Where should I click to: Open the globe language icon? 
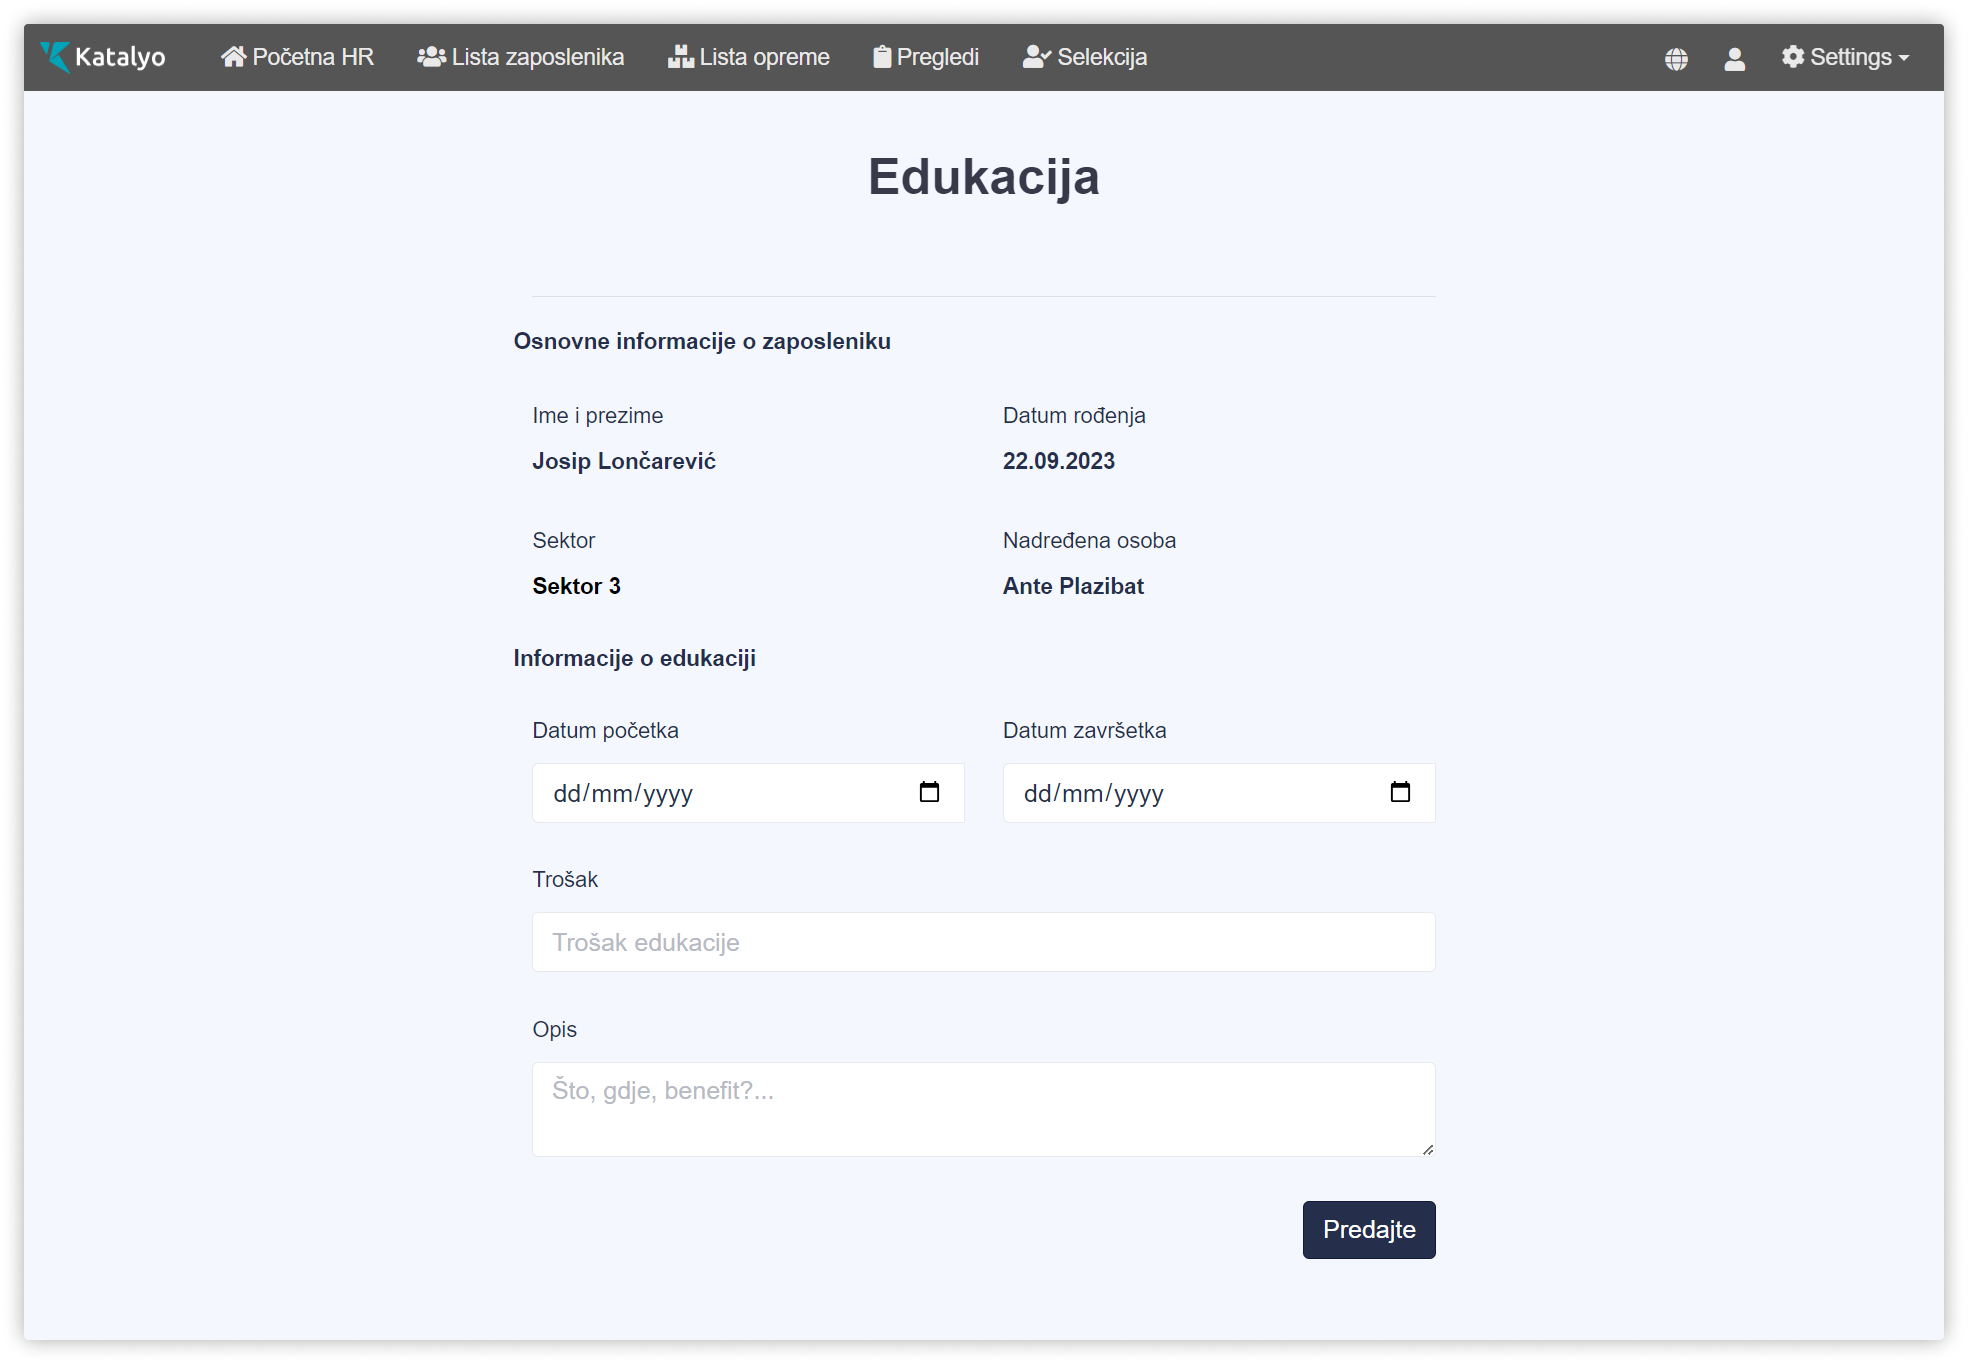coord(1676,59)
